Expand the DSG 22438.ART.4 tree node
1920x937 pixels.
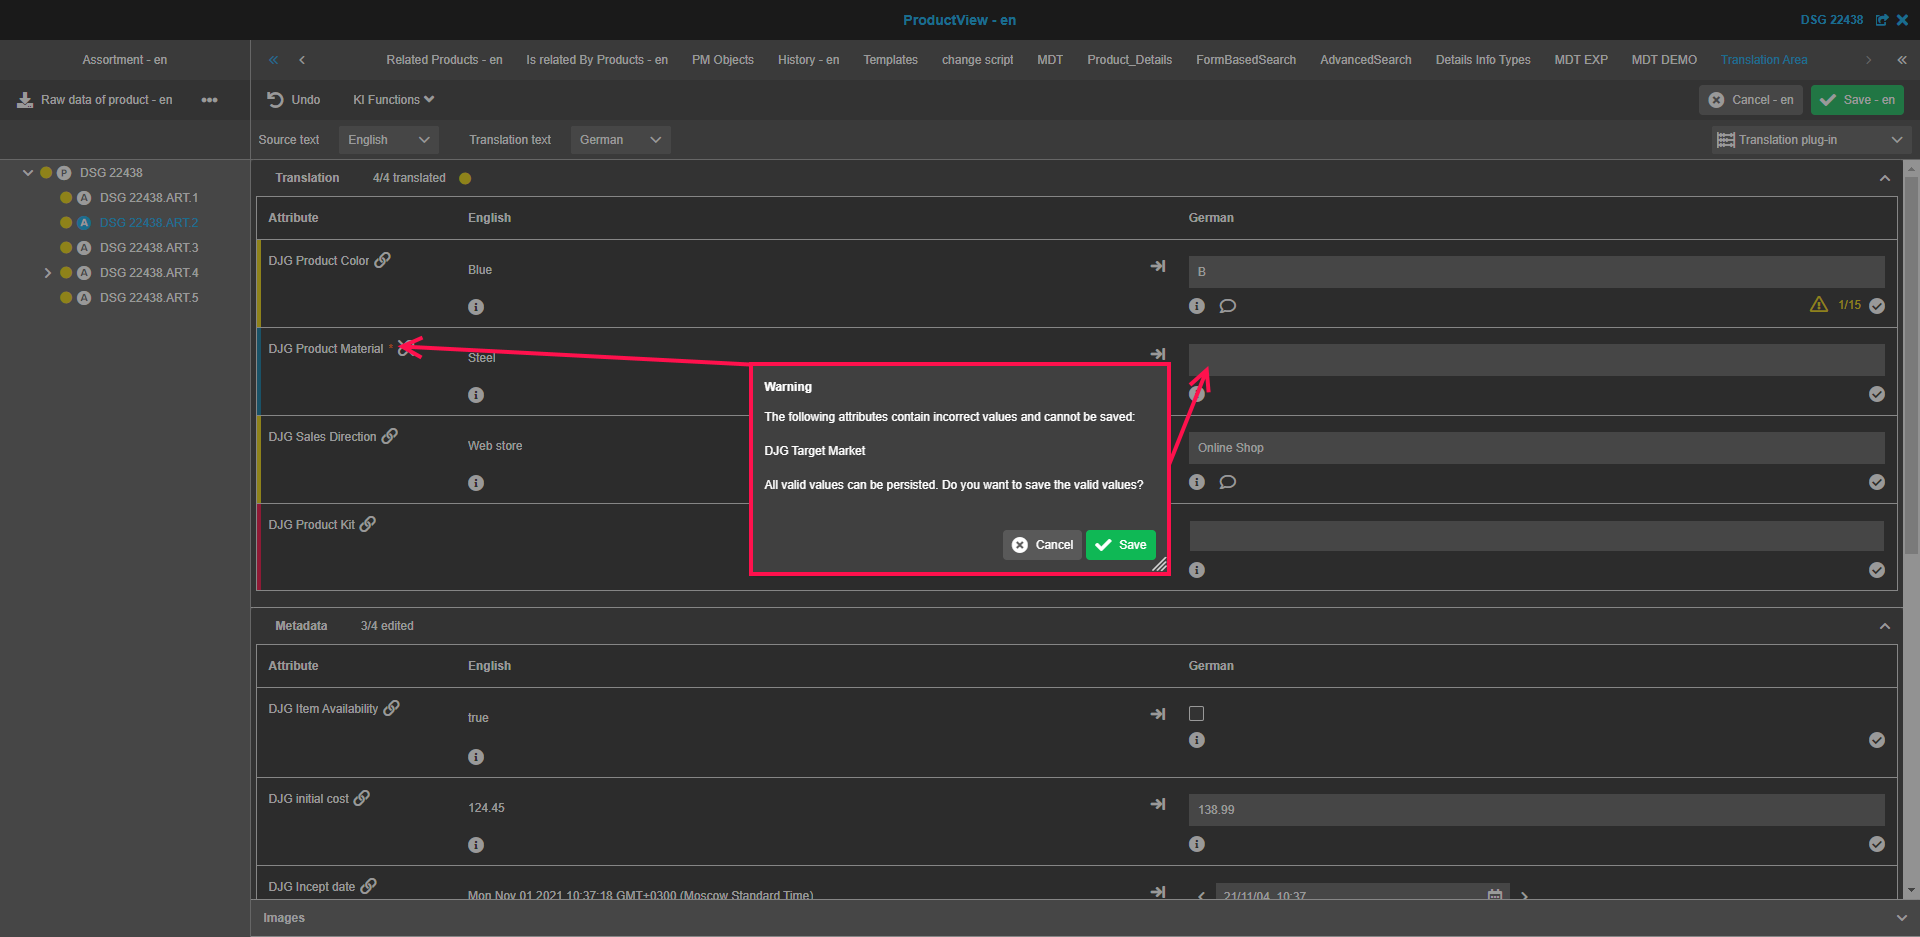pos(47,273)
